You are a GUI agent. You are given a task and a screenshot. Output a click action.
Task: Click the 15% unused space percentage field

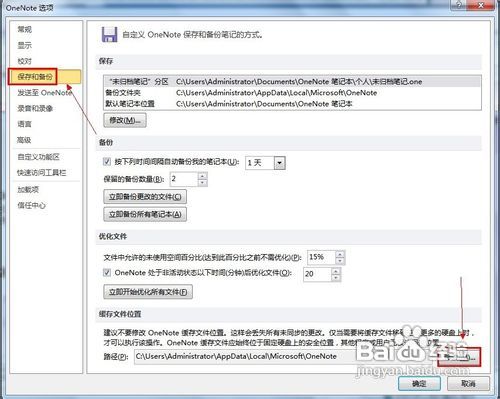tap(321, 257)
